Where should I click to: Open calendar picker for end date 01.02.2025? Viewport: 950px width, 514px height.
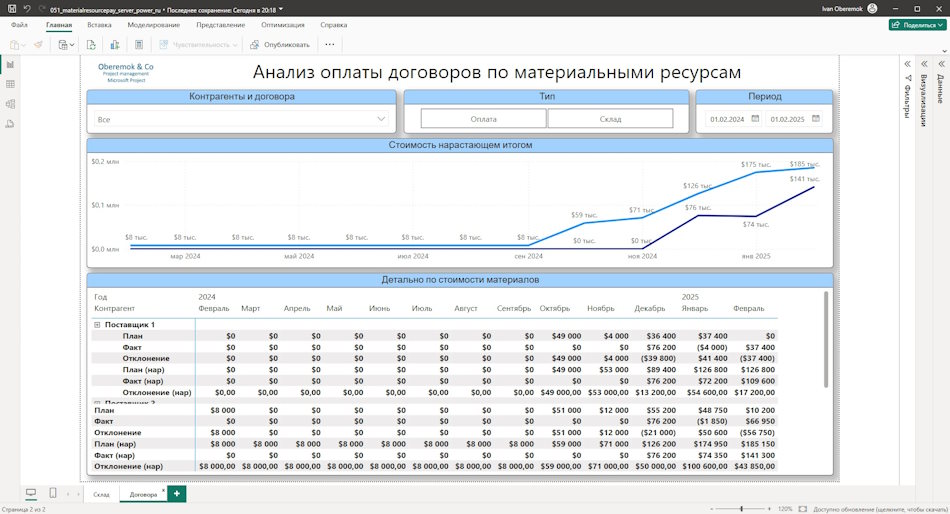point(816,119)
